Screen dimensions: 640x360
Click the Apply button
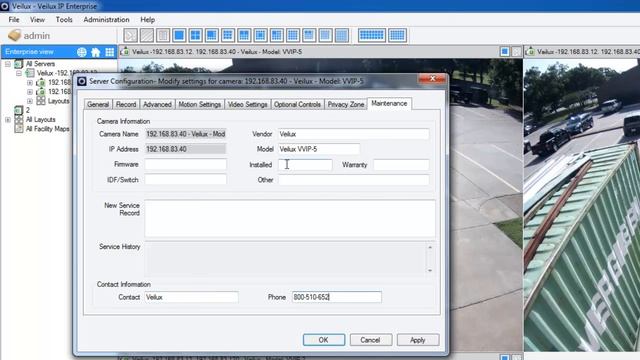[418, 340]
